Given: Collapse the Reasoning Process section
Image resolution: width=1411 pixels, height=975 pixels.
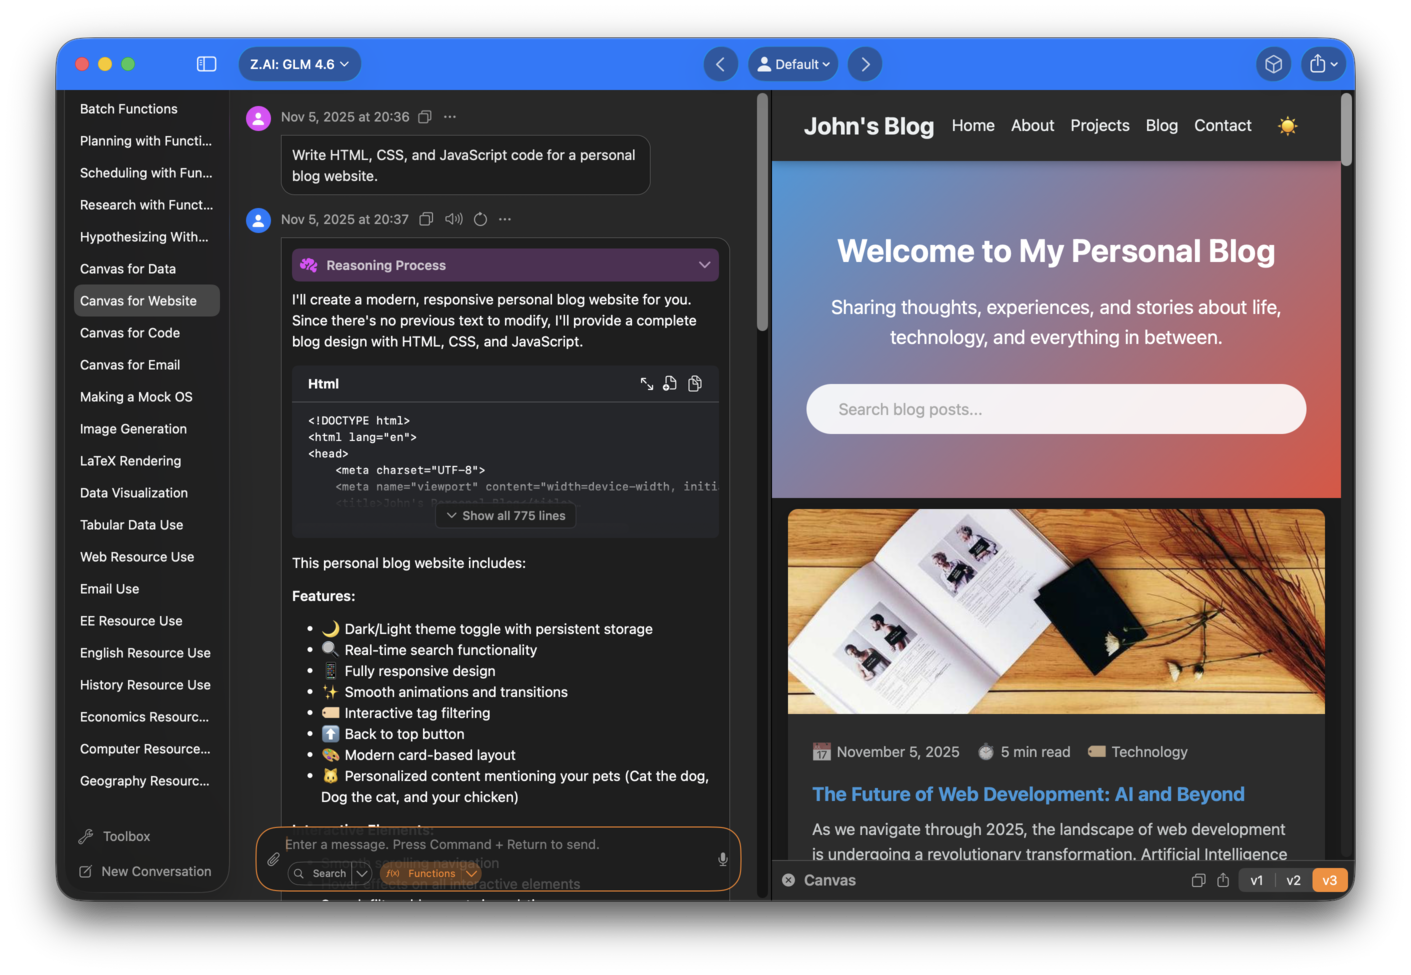Looking at the screenshot, I should pyautogui.click(x=704, y=264).
